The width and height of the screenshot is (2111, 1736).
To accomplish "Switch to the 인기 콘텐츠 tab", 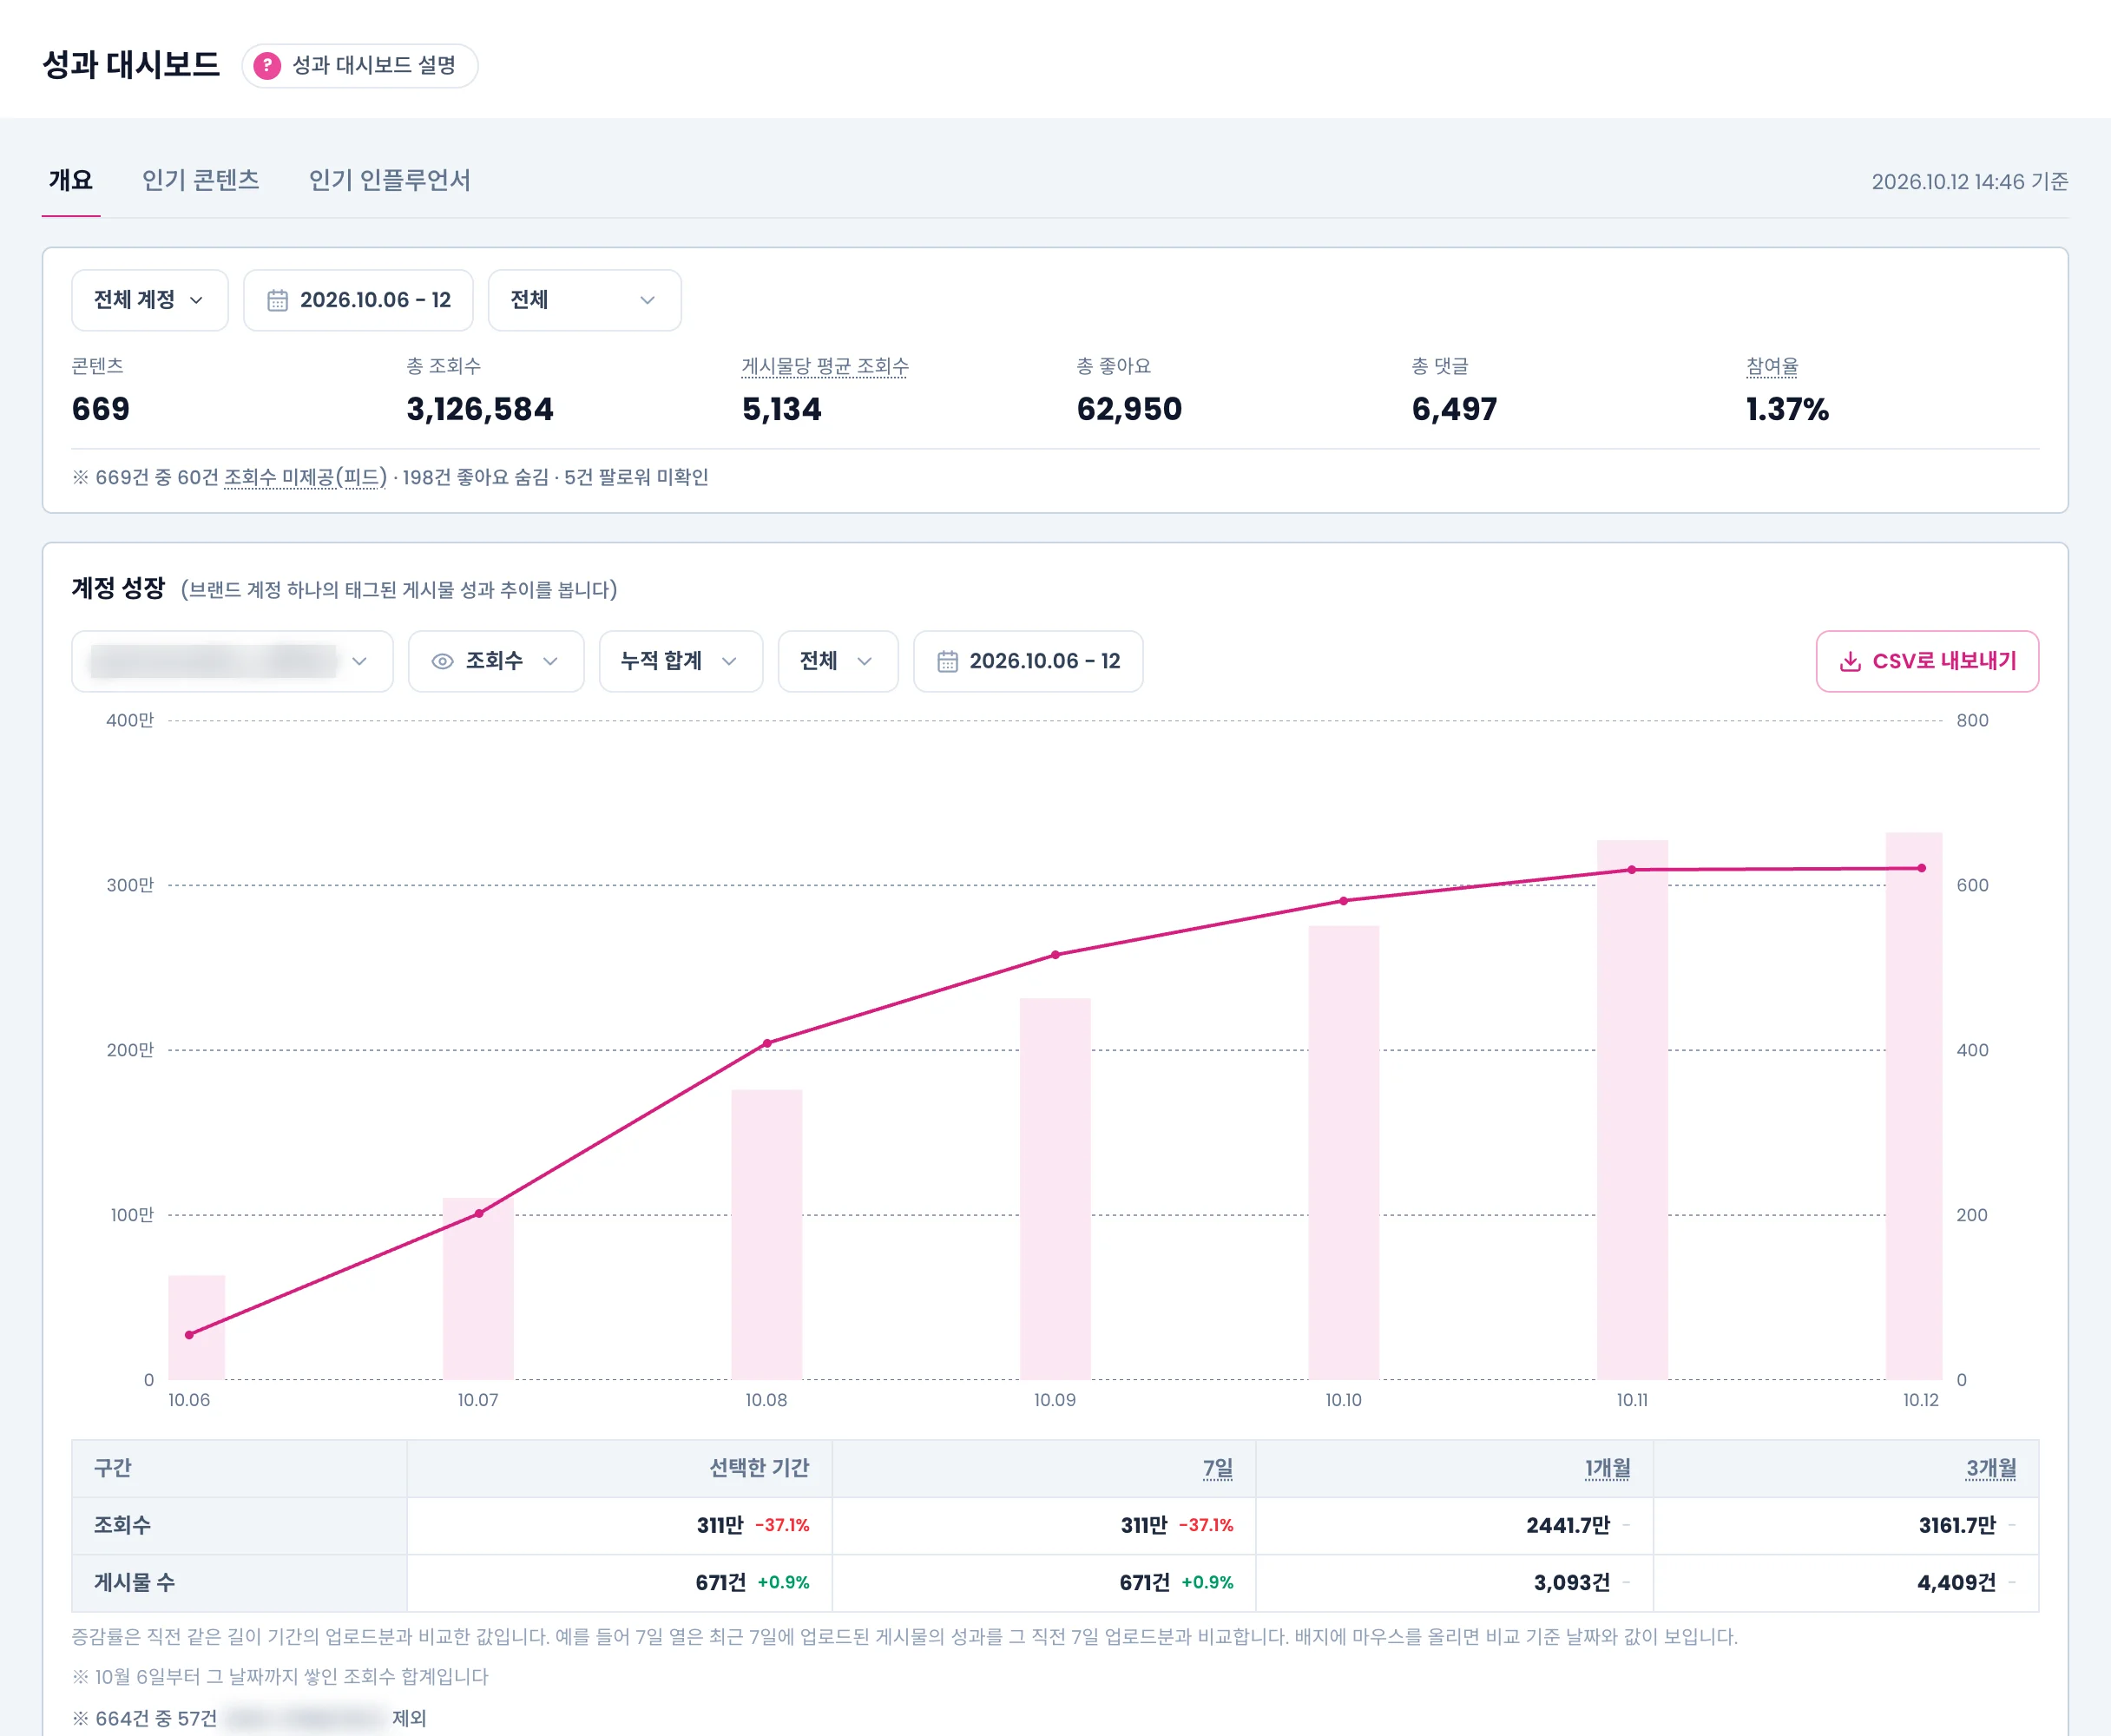I will point(201,180).
